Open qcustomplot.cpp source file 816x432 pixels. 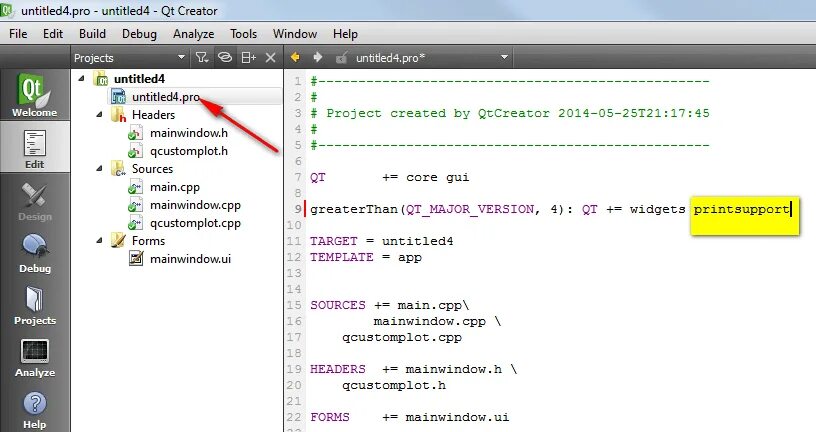point(195,223)
